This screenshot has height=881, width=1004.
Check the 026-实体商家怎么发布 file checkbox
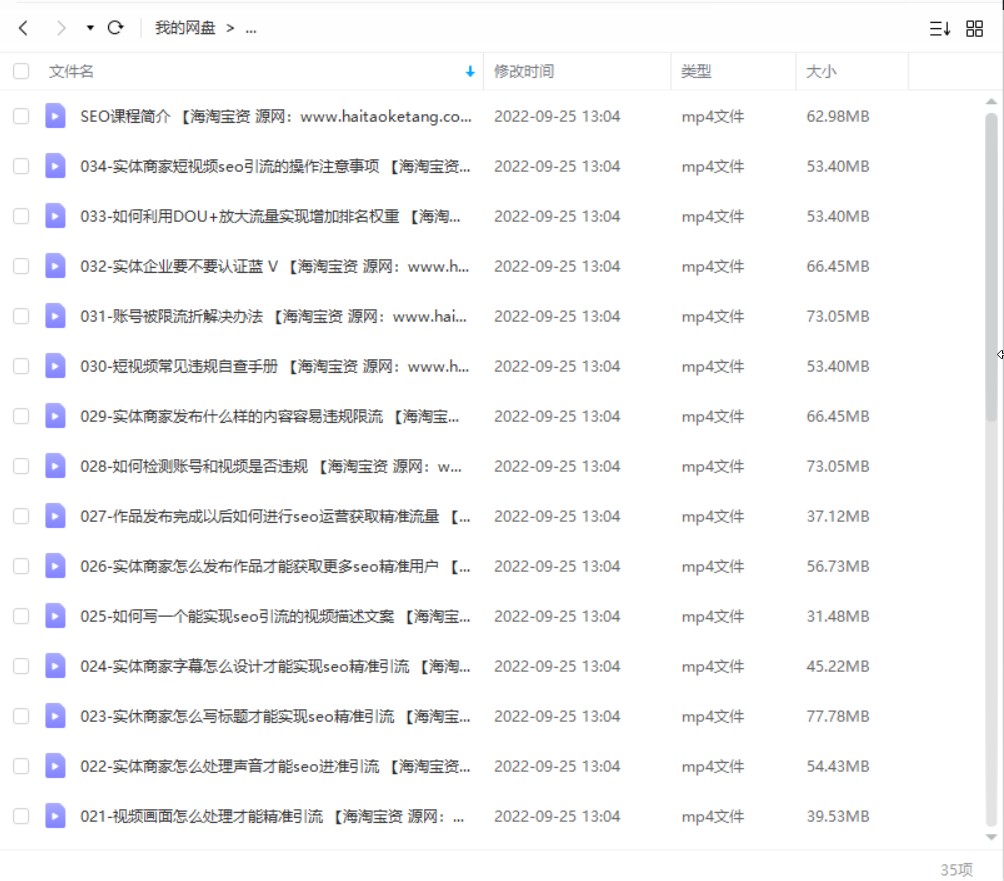tap(21, 566)
